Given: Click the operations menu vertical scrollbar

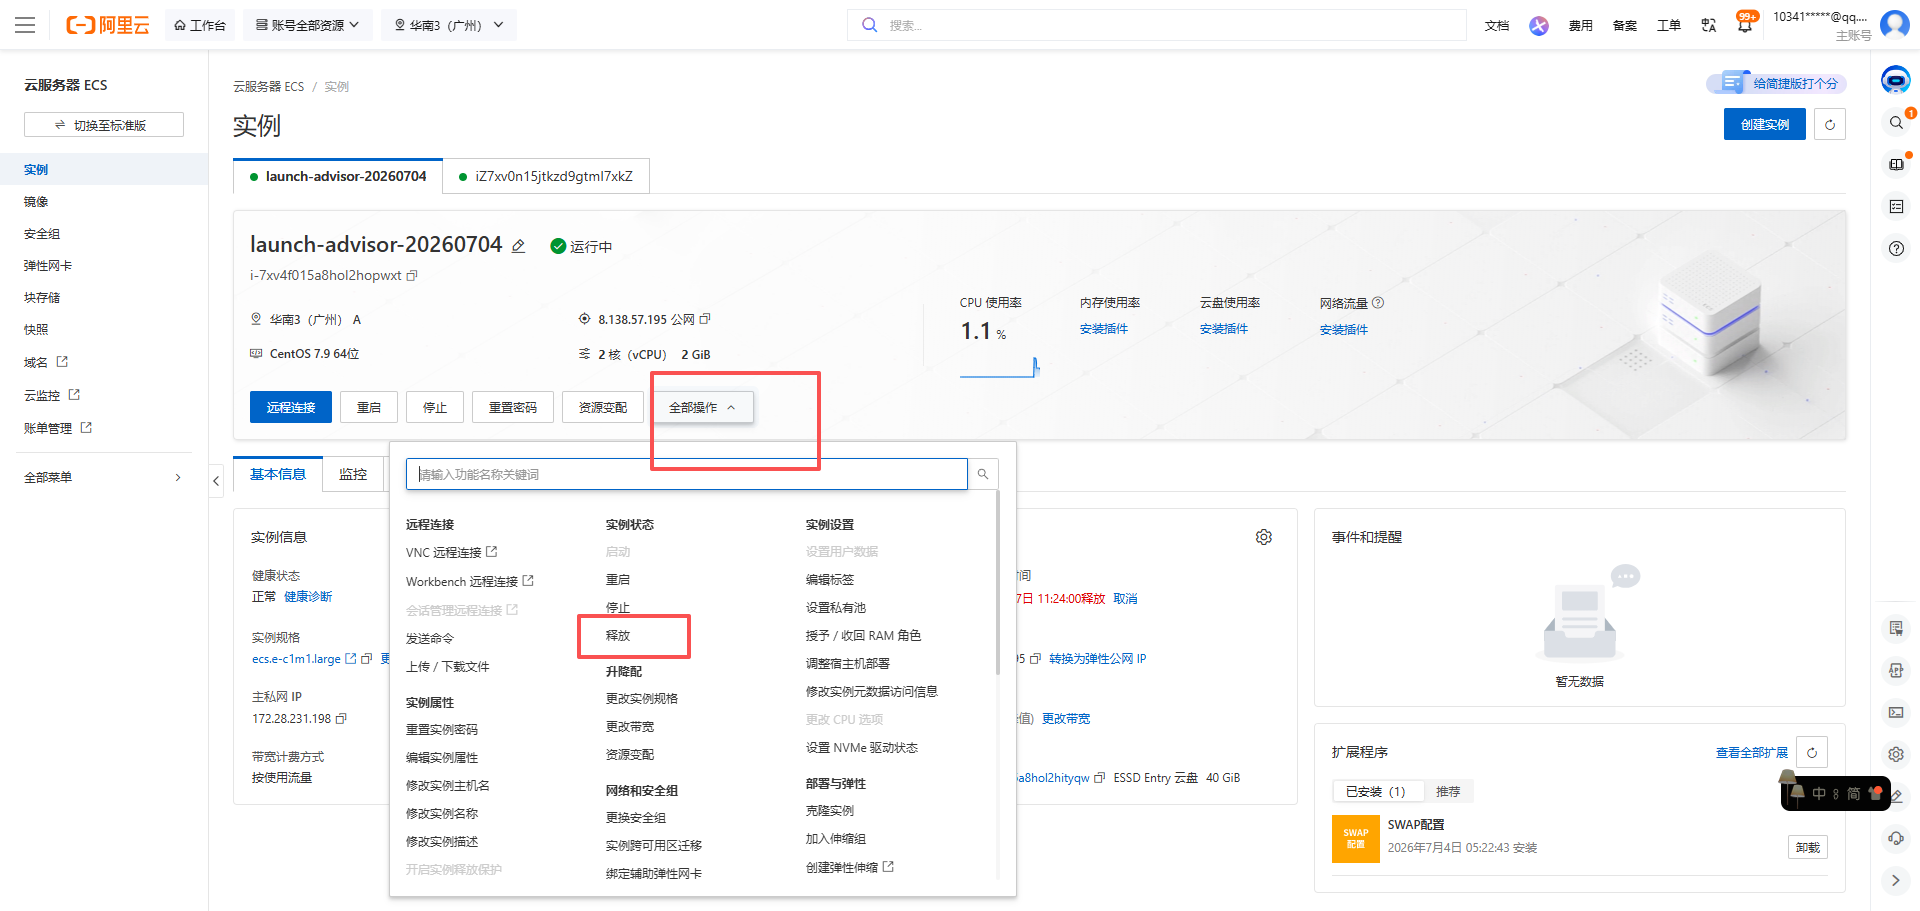Looking at the screenshot, I should [x=998, y=582].
